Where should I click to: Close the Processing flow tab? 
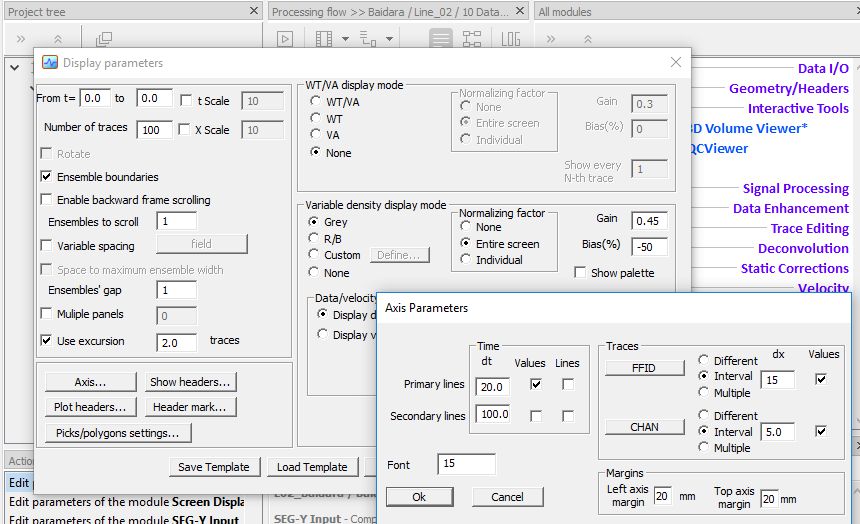(x=520, y=10)
